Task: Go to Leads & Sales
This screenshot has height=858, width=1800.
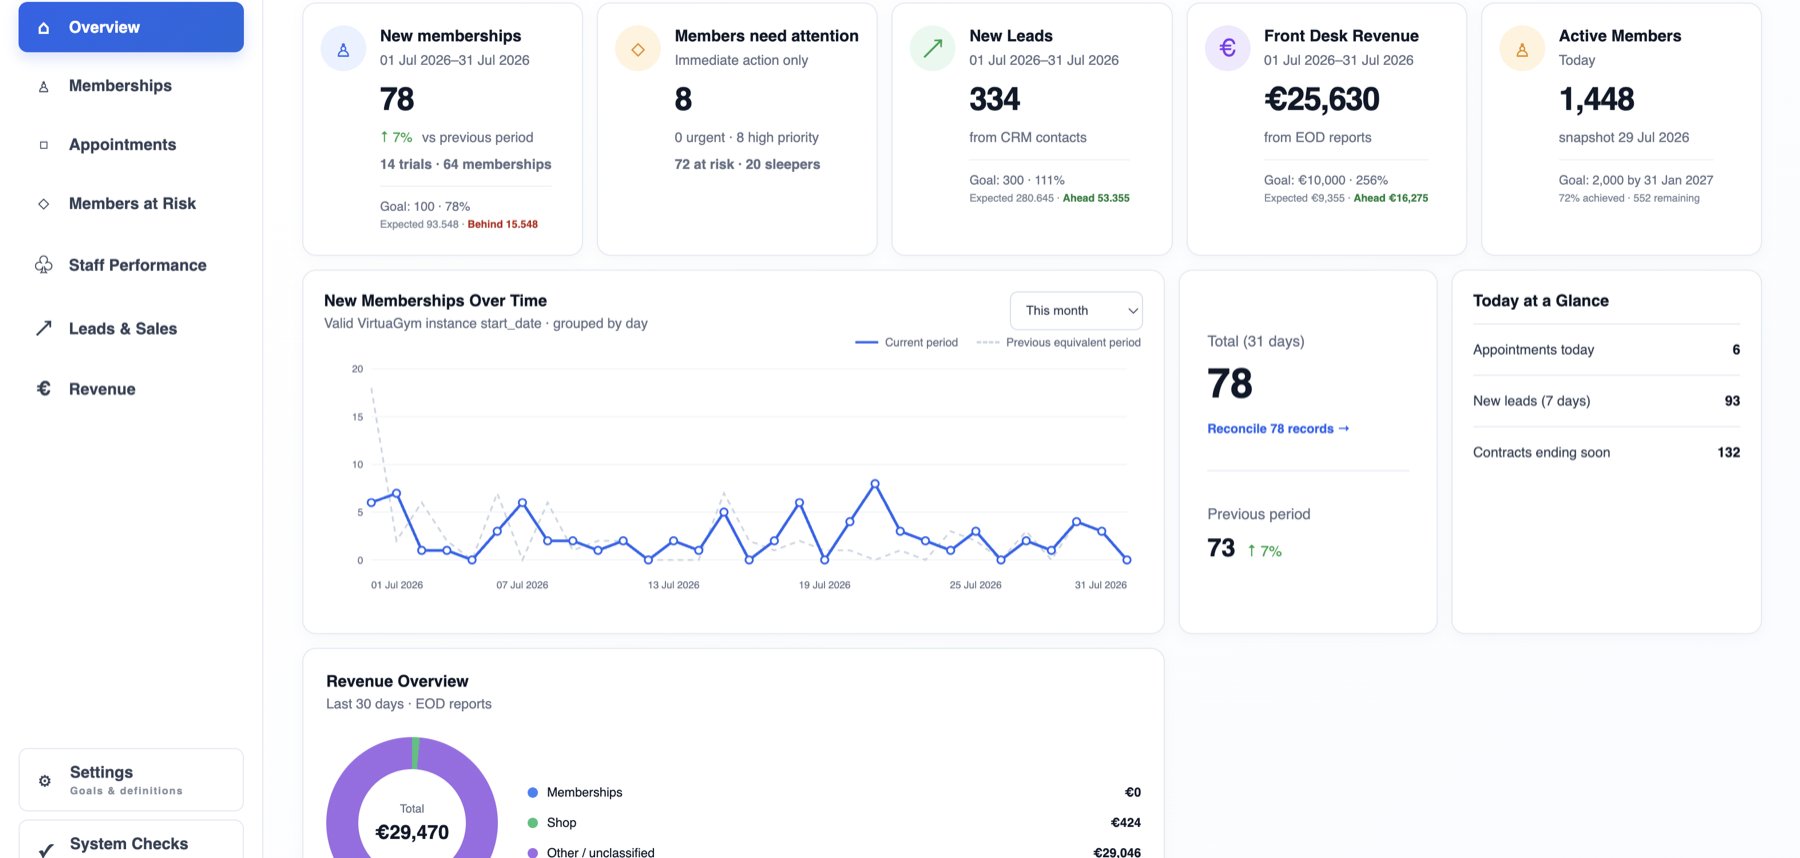Action: tap(131, 328)
